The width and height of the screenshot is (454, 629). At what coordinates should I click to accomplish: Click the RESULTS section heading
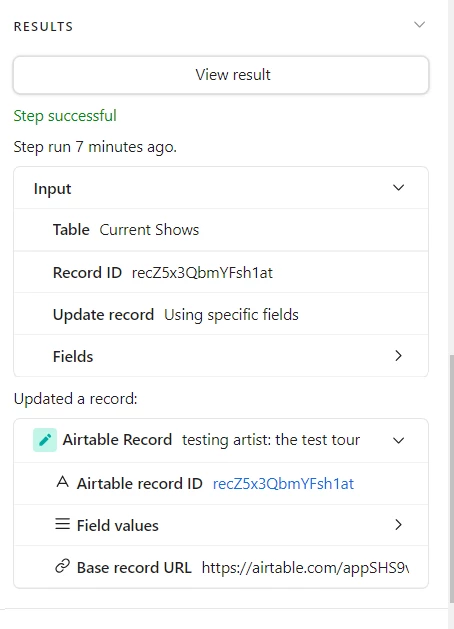click(x=43, y=26)
